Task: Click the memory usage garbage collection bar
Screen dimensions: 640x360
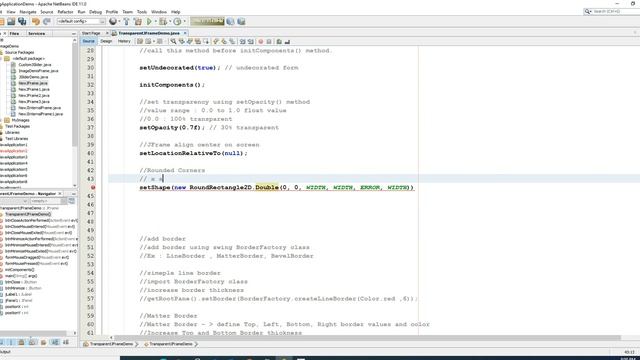Action: [207, 21]
